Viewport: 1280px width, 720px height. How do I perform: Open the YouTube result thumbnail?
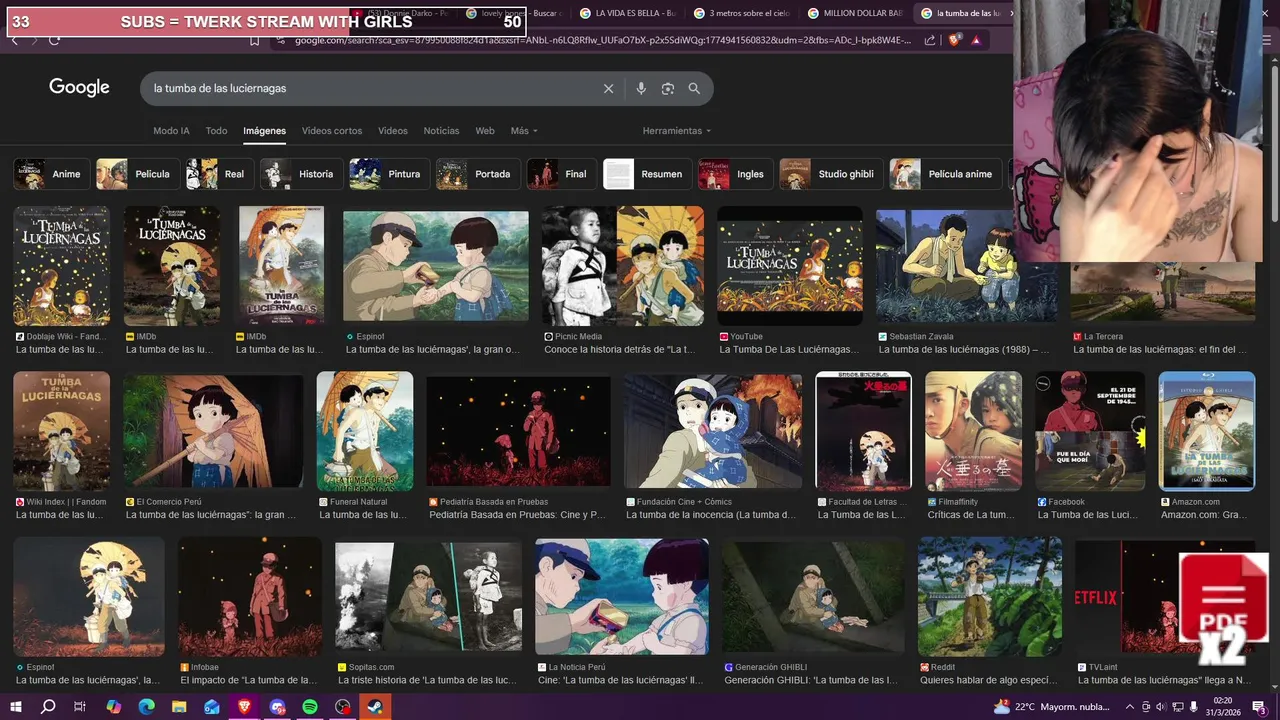[x=790, y=266]
